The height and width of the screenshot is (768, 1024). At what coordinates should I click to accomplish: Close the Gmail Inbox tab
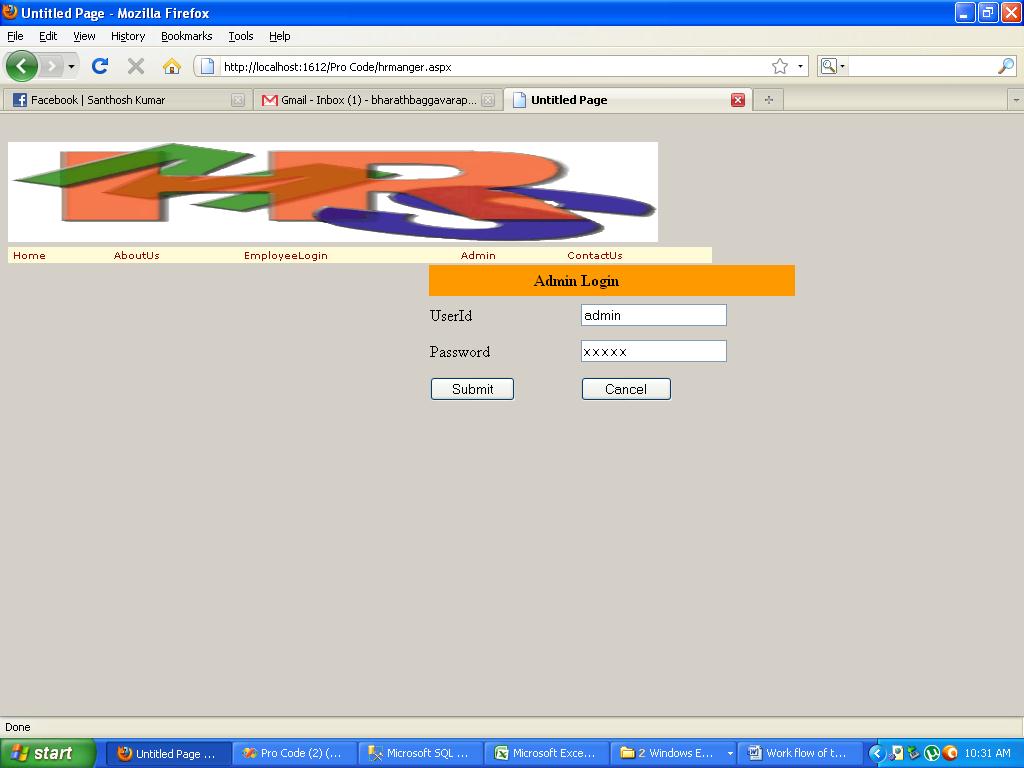click(x=488, y=100)
